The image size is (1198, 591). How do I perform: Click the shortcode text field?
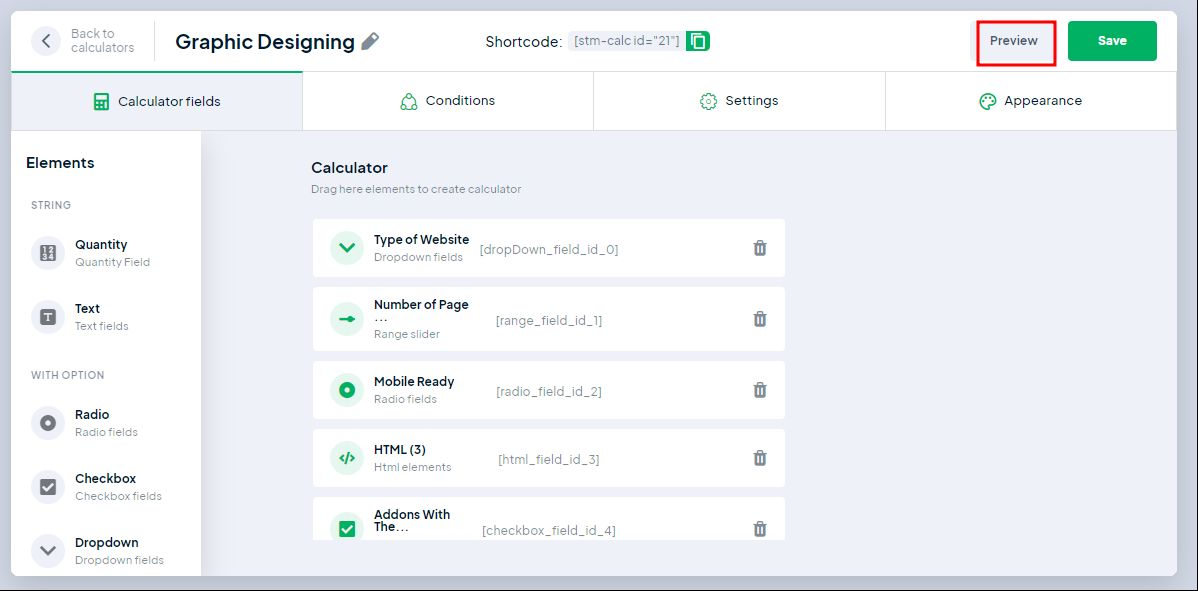click(626, 41)
